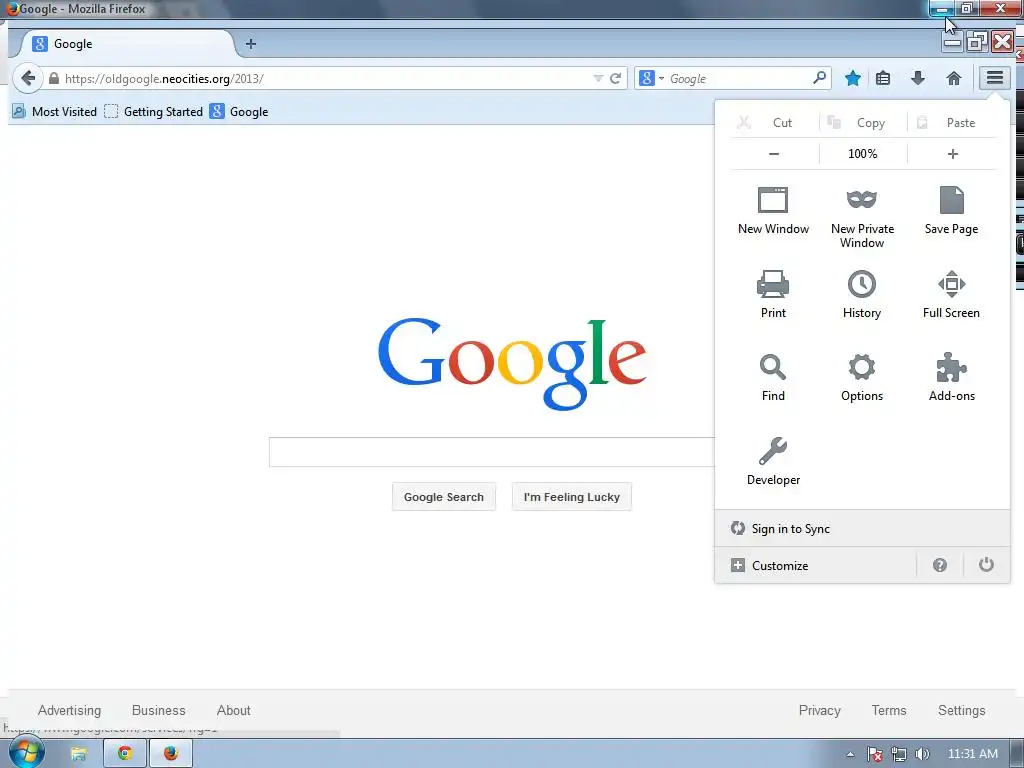Image resolution: width=1024 pixels, height=768 pixels.
Task: Click the Exit Firefox power icon
Action: 986,565
